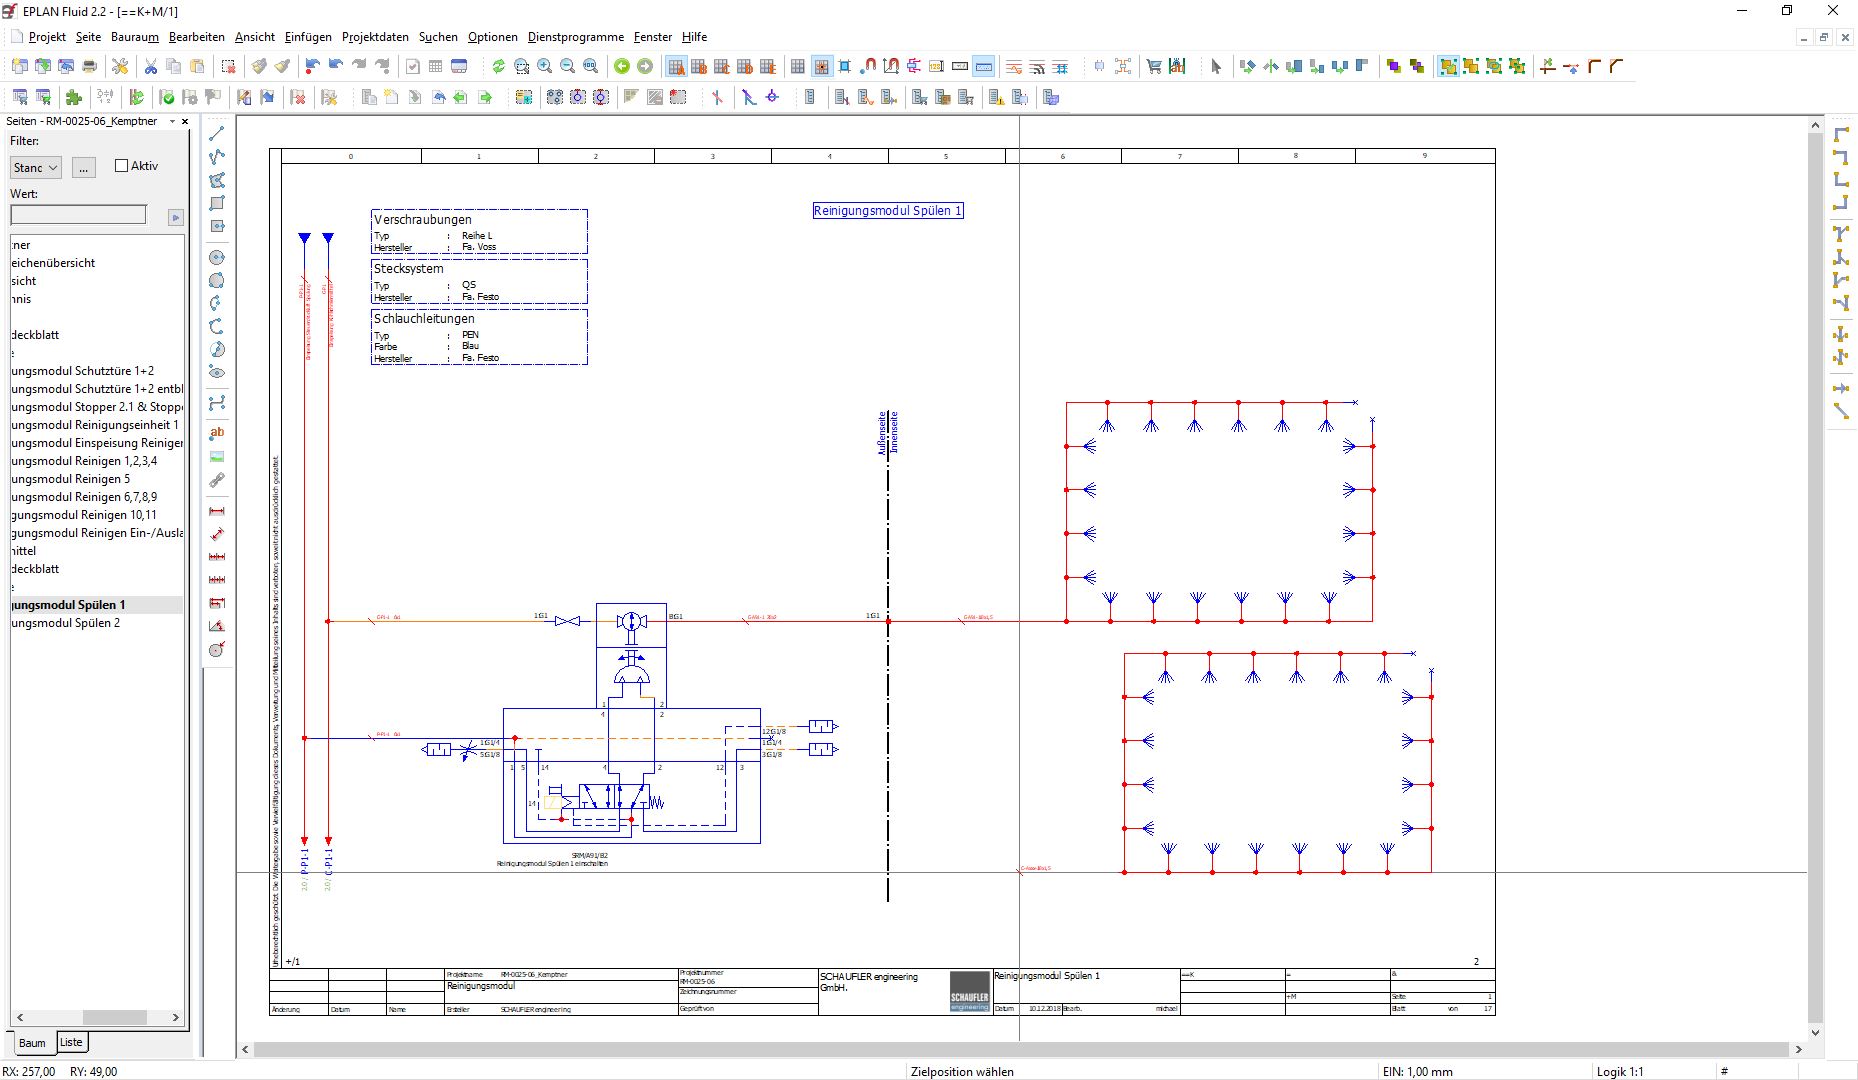Open the Einfügen menu

[x=308, y=37]
